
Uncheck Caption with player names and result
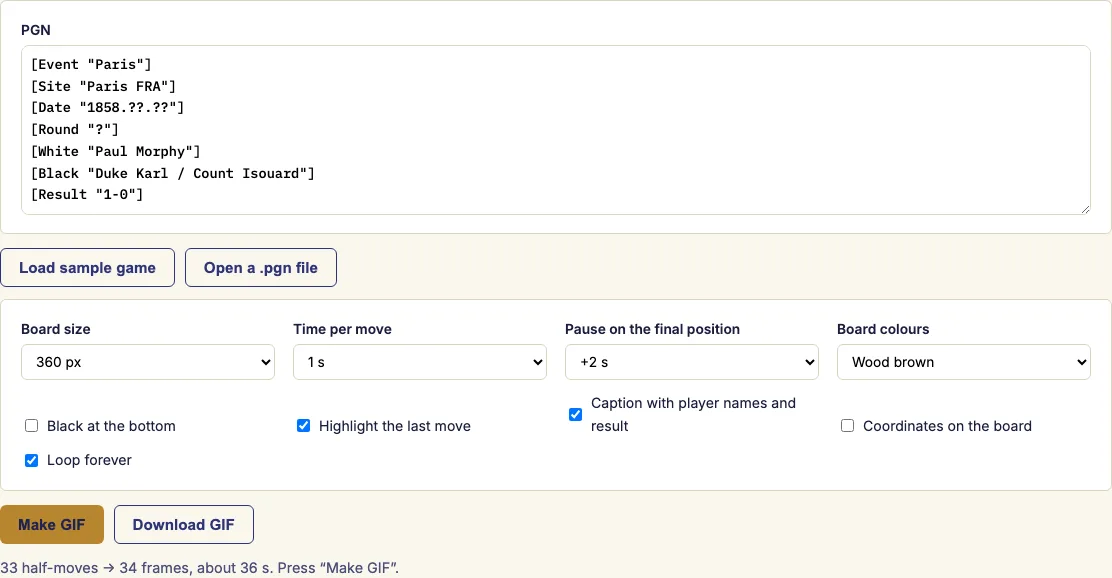[x=575, y=414]
